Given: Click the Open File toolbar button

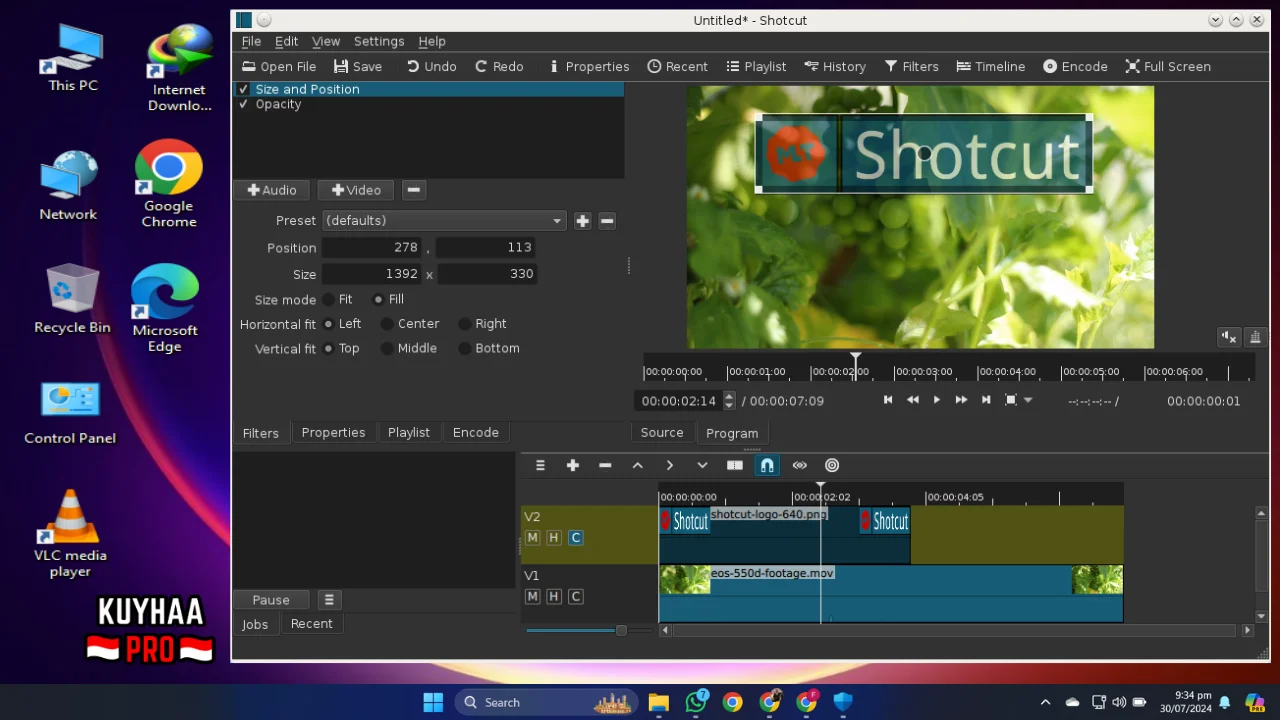Looking at the screenshot, I should pyautogui.click(x=279, y=66).
